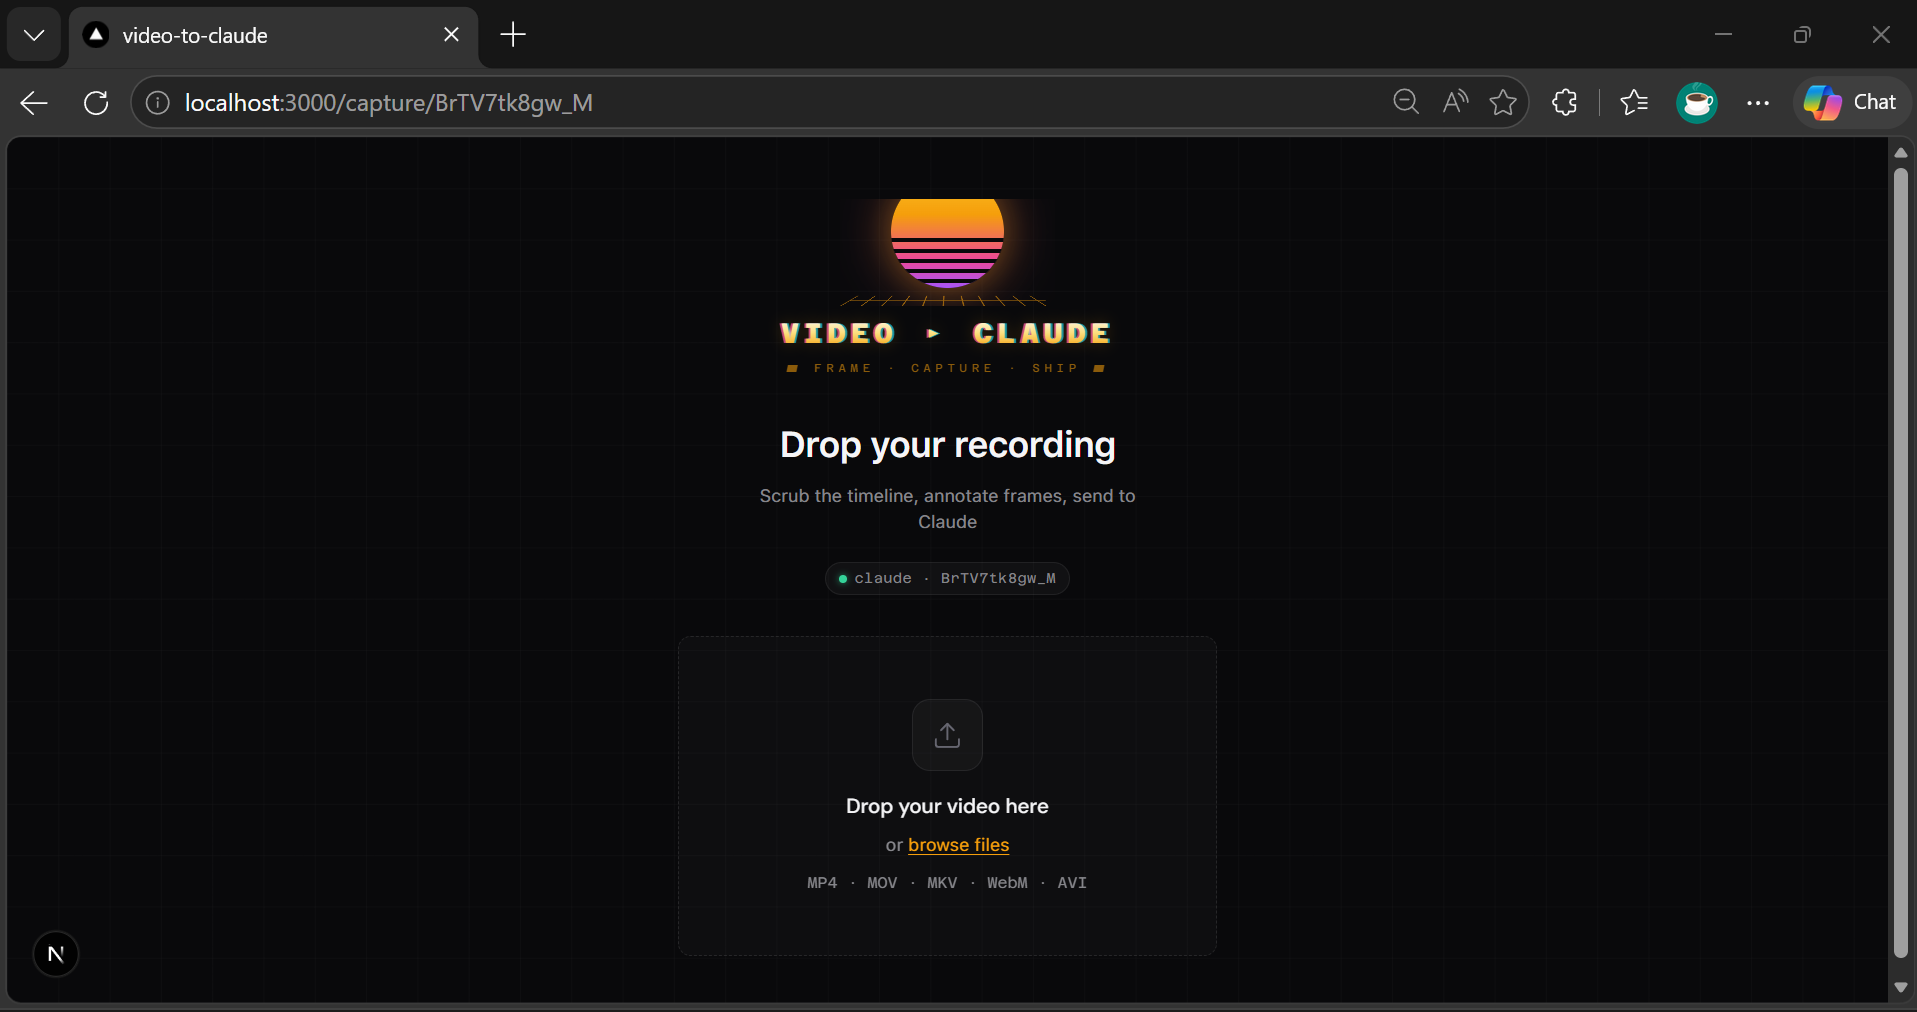
Task: Open the Extensions puzzle icon
Action: tap(1565, 102)
